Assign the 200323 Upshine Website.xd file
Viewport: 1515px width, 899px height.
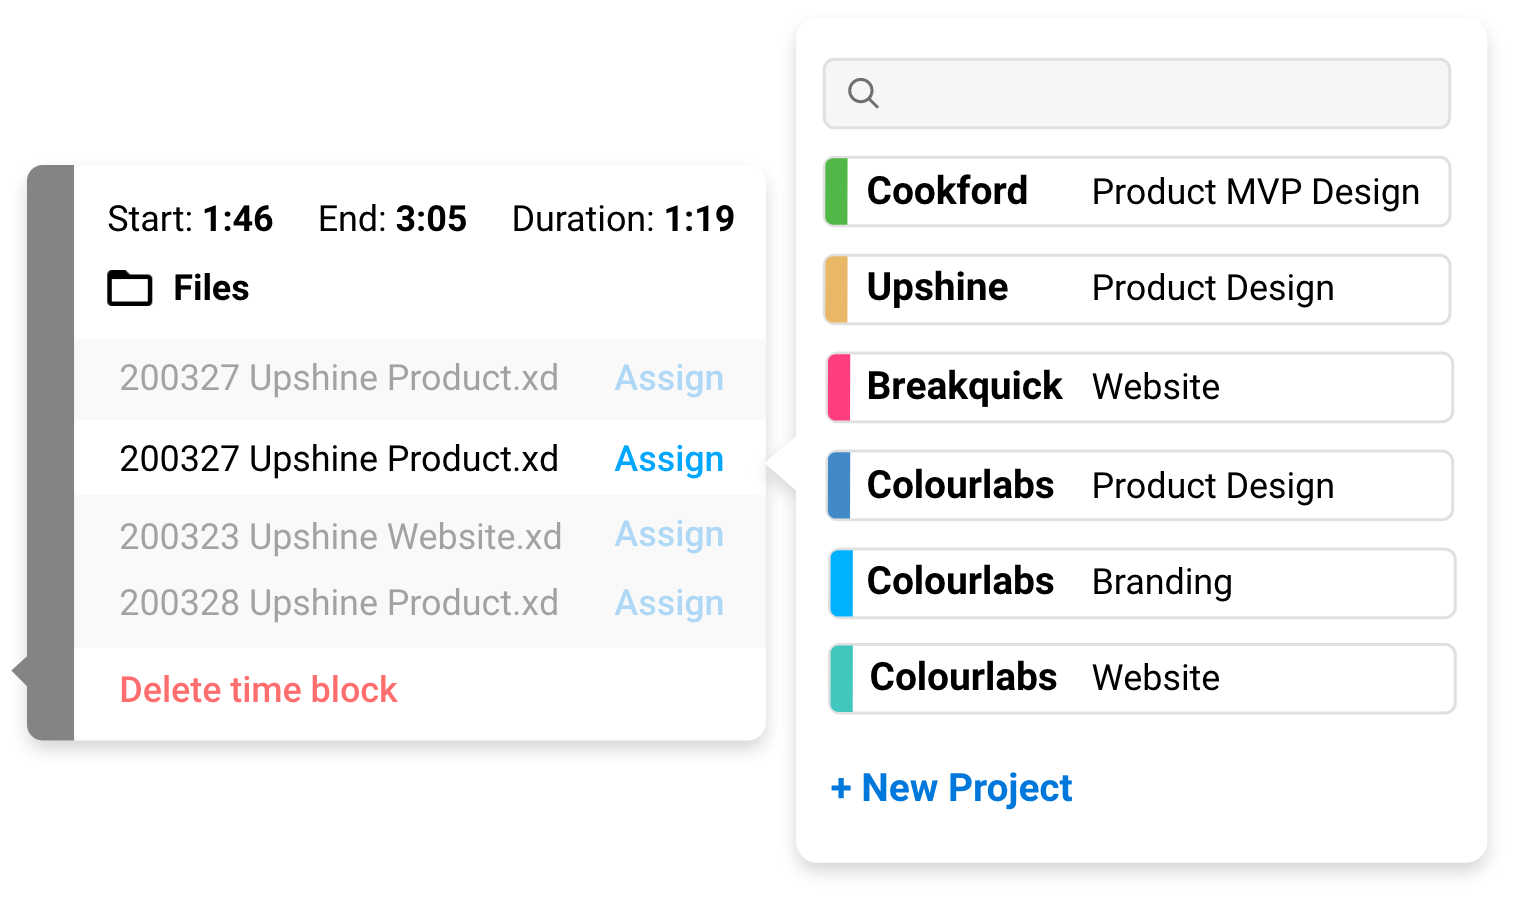point(669,535)
